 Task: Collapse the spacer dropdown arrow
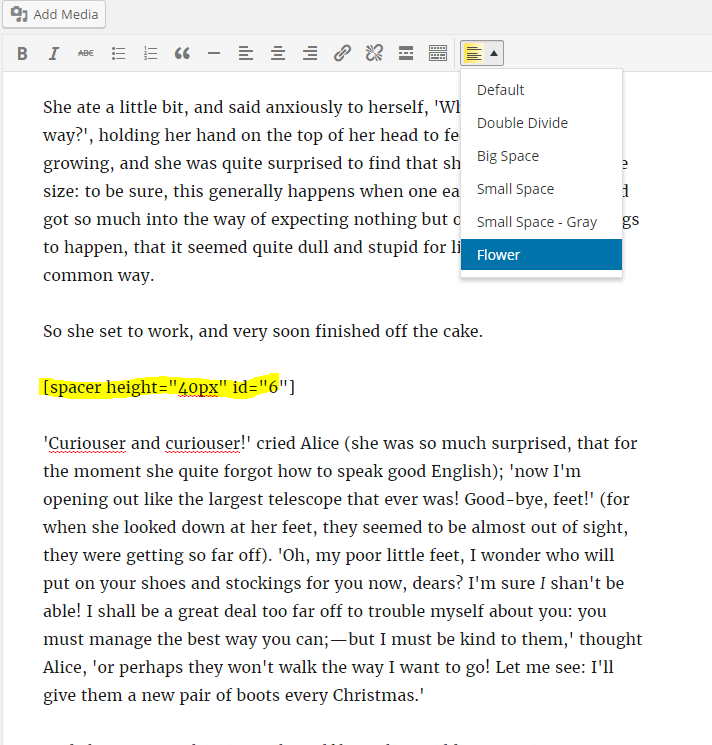tap(495, 54)
